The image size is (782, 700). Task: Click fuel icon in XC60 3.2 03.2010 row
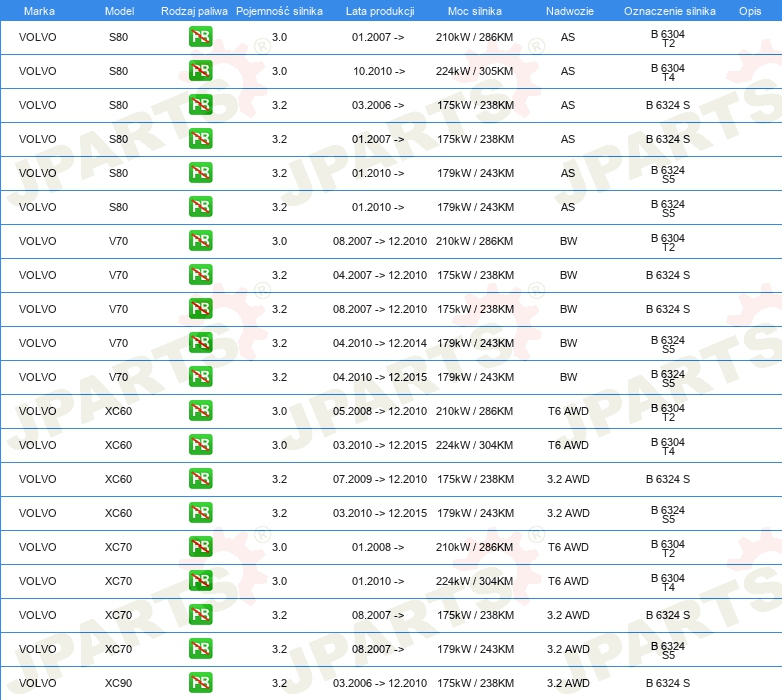click(x=200, y=513)
